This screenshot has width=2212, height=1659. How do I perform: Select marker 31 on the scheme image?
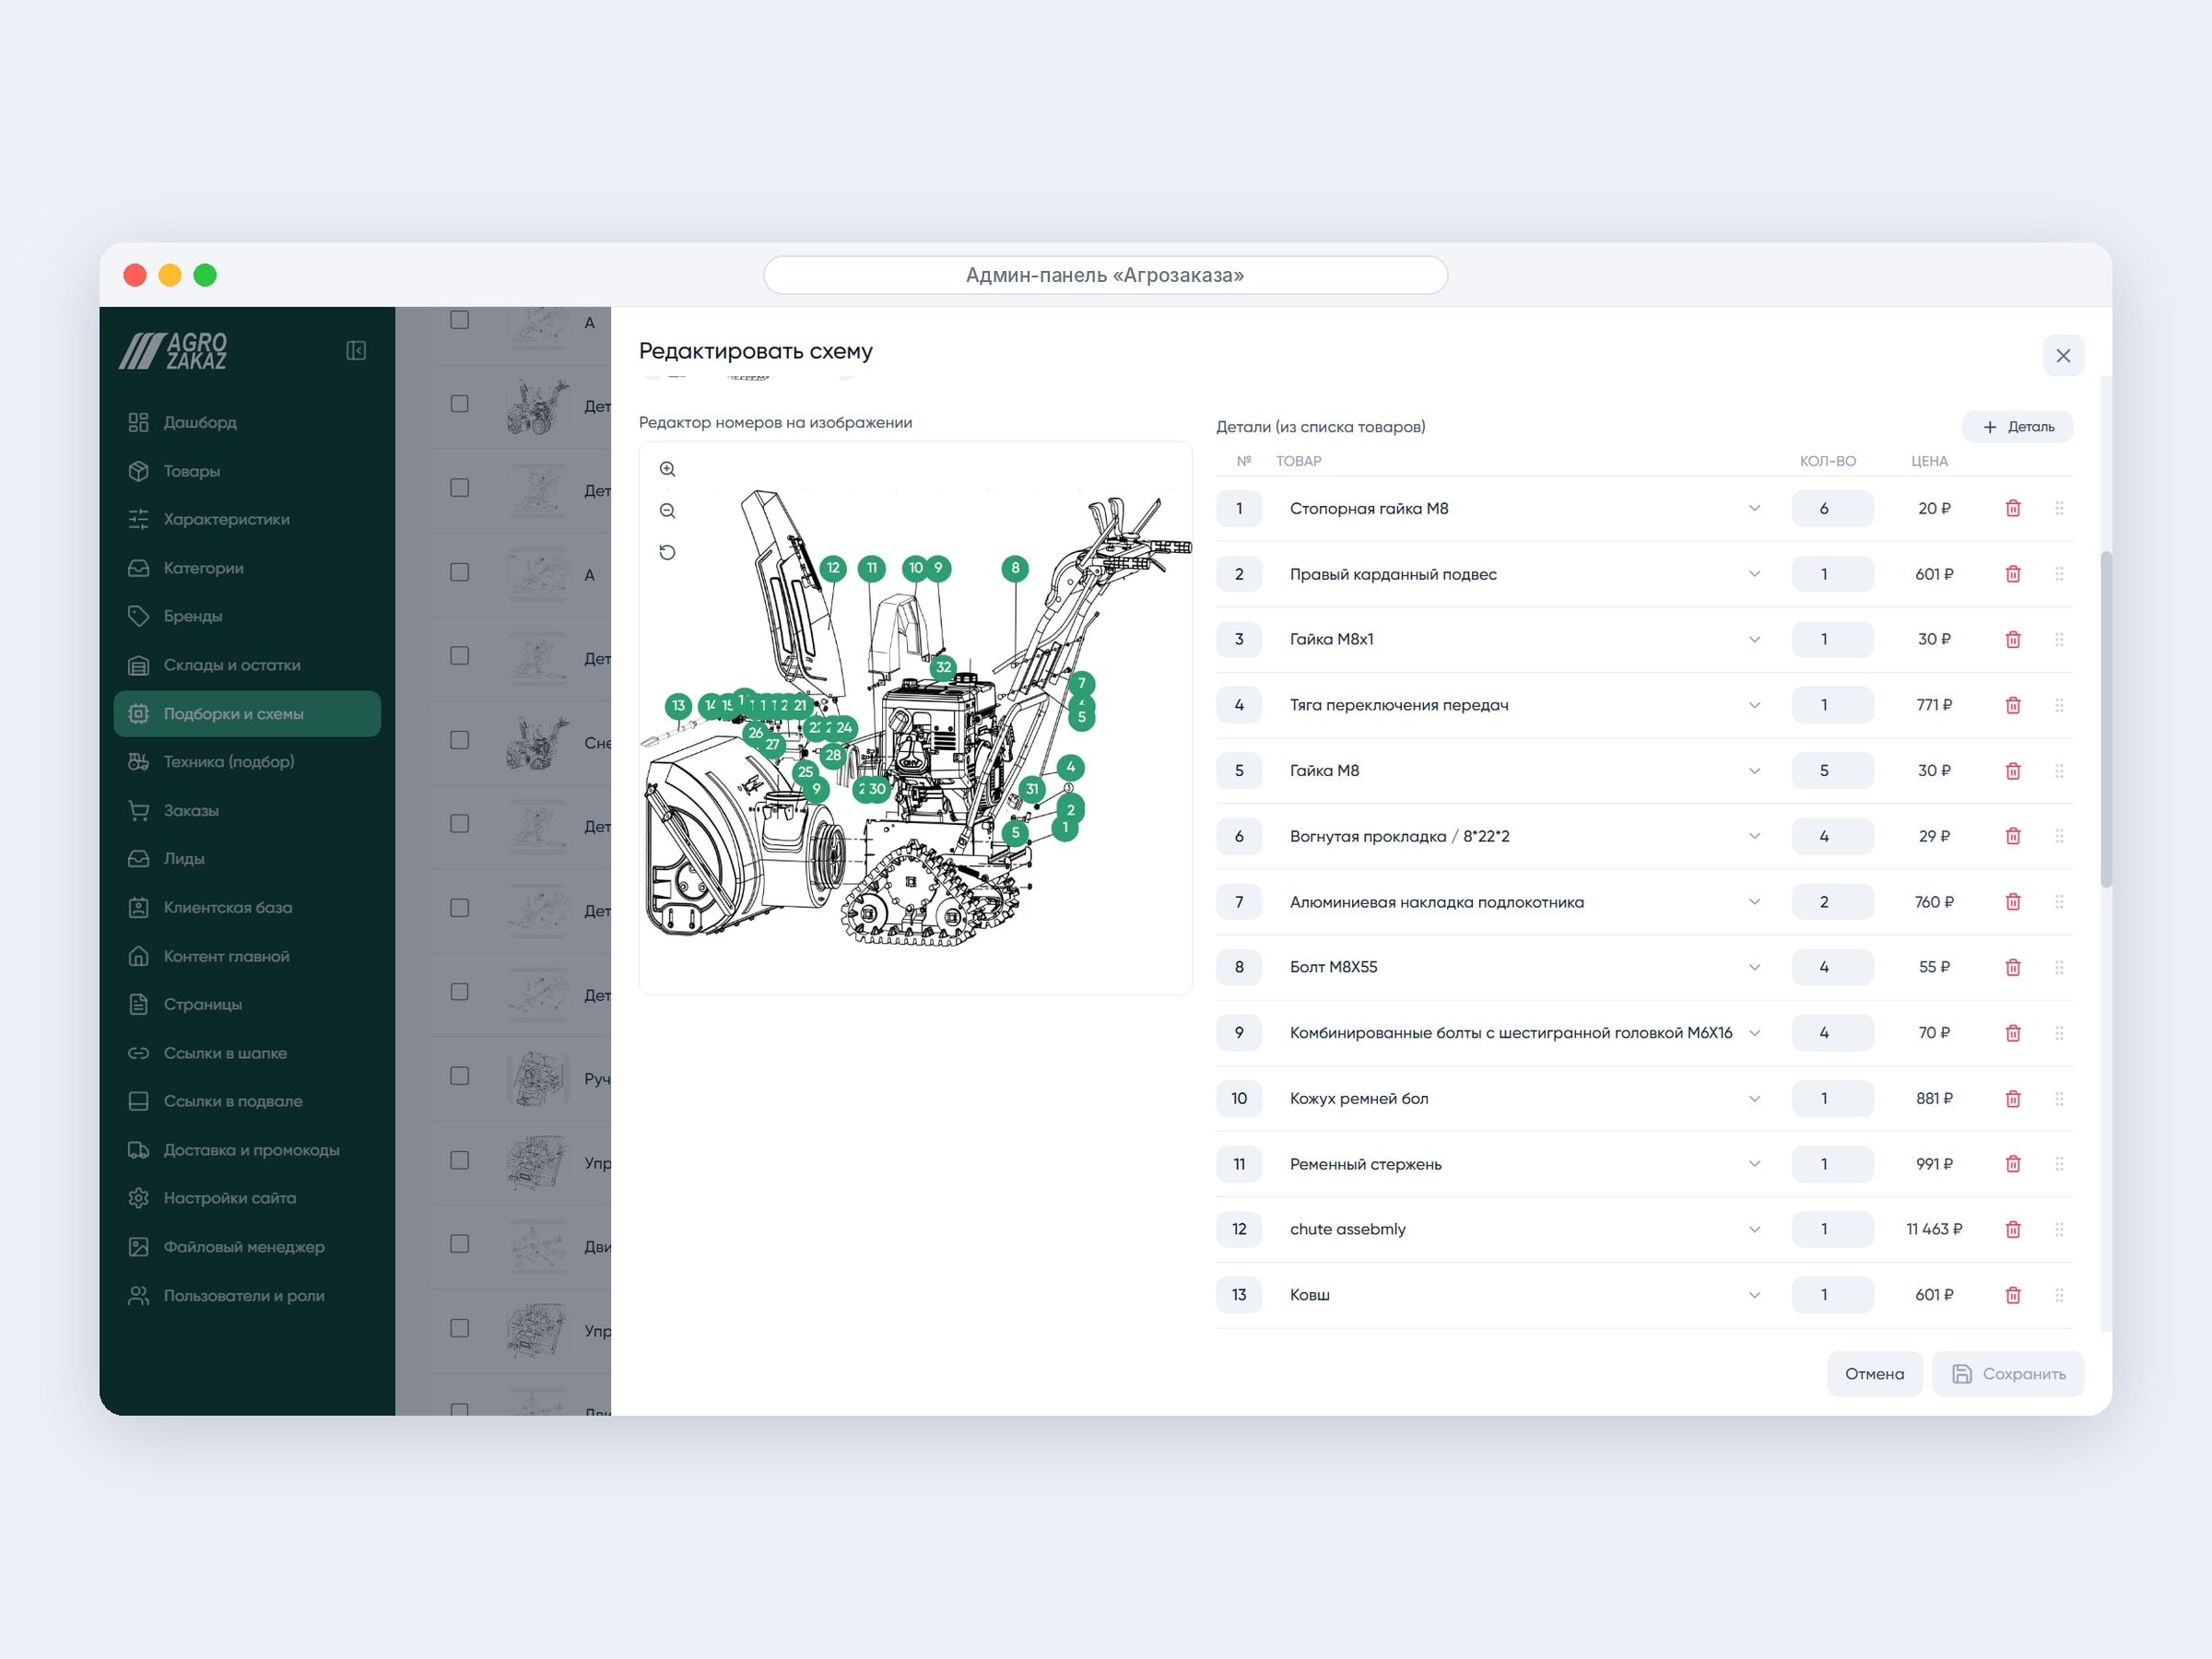coord(1032,789)
